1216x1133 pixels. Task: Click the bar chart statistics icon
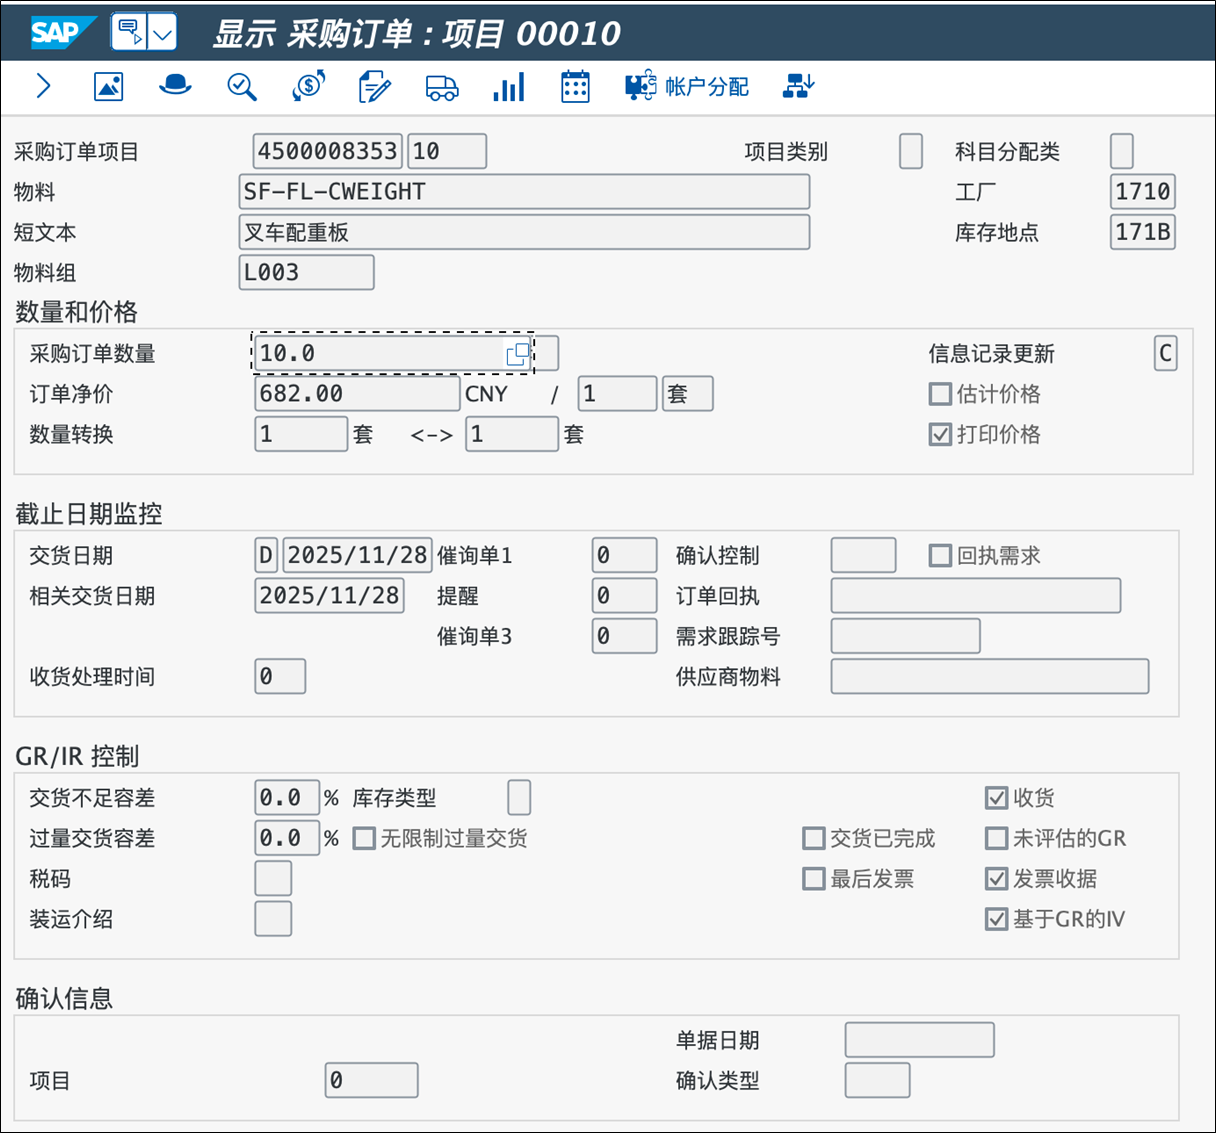click(508, 87)
